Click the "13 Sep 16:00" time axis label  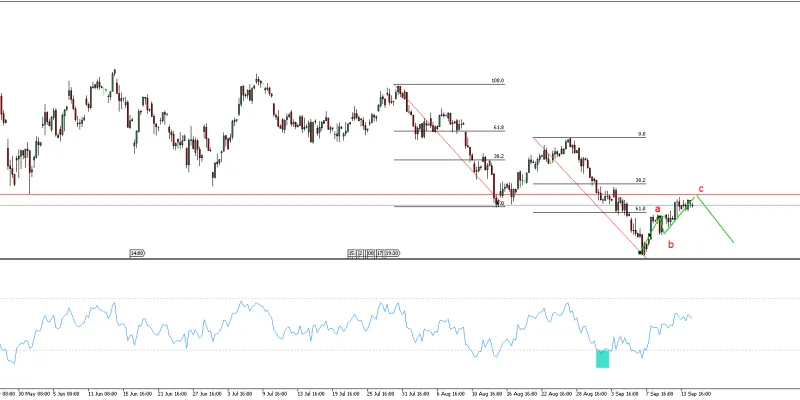tap(695, 394)
